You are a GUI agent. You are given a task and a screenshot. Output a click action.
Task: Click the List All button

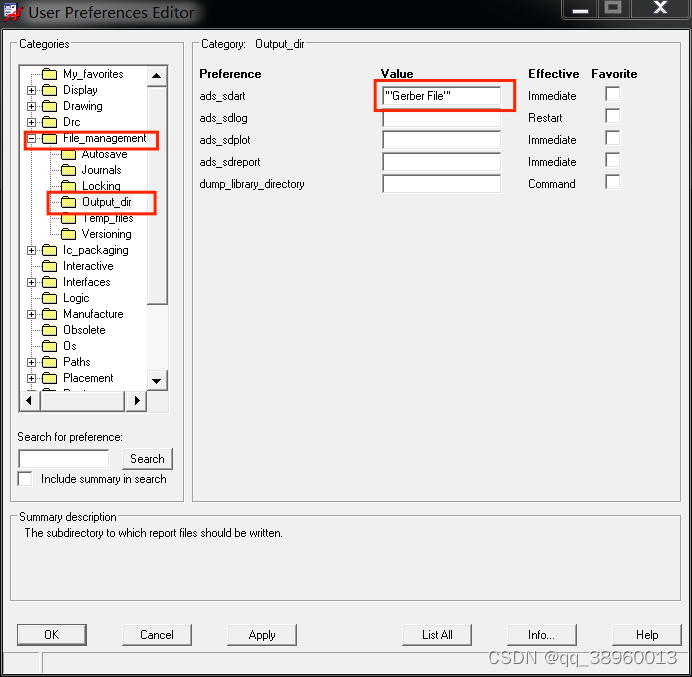(437, 635)
